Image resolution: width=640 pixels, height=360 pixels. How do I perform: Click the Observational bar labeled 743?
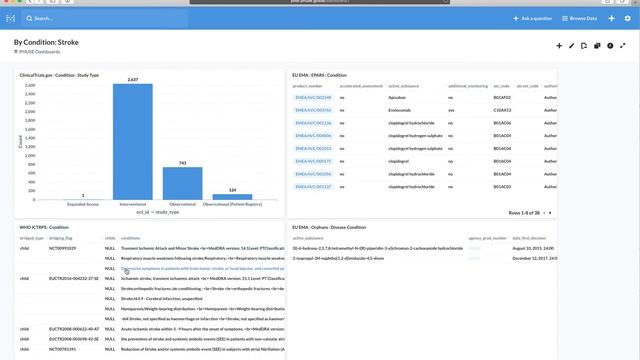pyautogui.click(x=182, y=183)
